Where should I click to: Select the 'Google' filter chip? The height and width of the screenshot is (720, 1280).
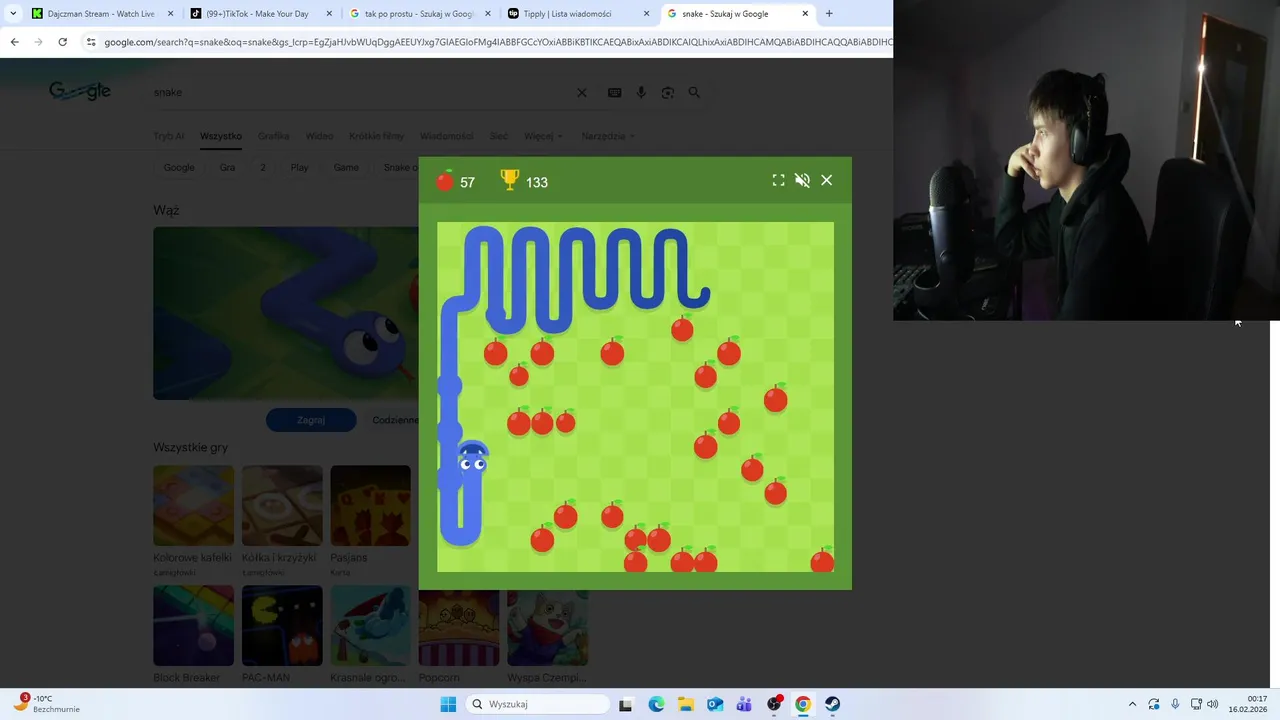[179, 167]
